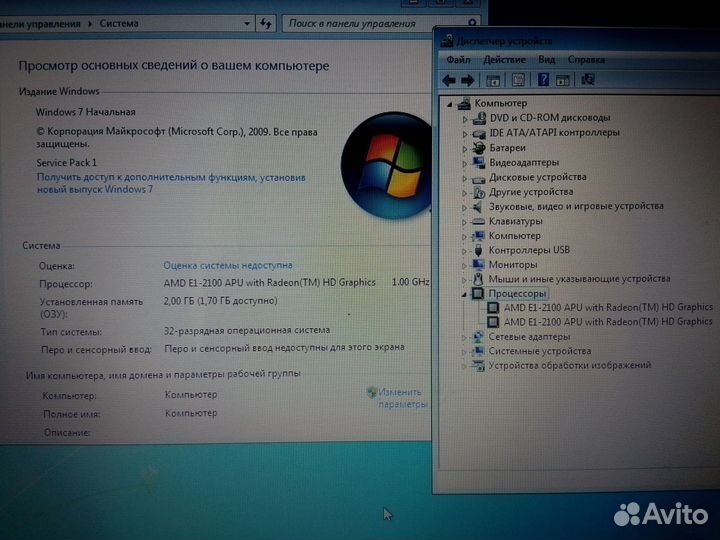Click the Forward arrow in Device Manager toolbar

point(467,80)
